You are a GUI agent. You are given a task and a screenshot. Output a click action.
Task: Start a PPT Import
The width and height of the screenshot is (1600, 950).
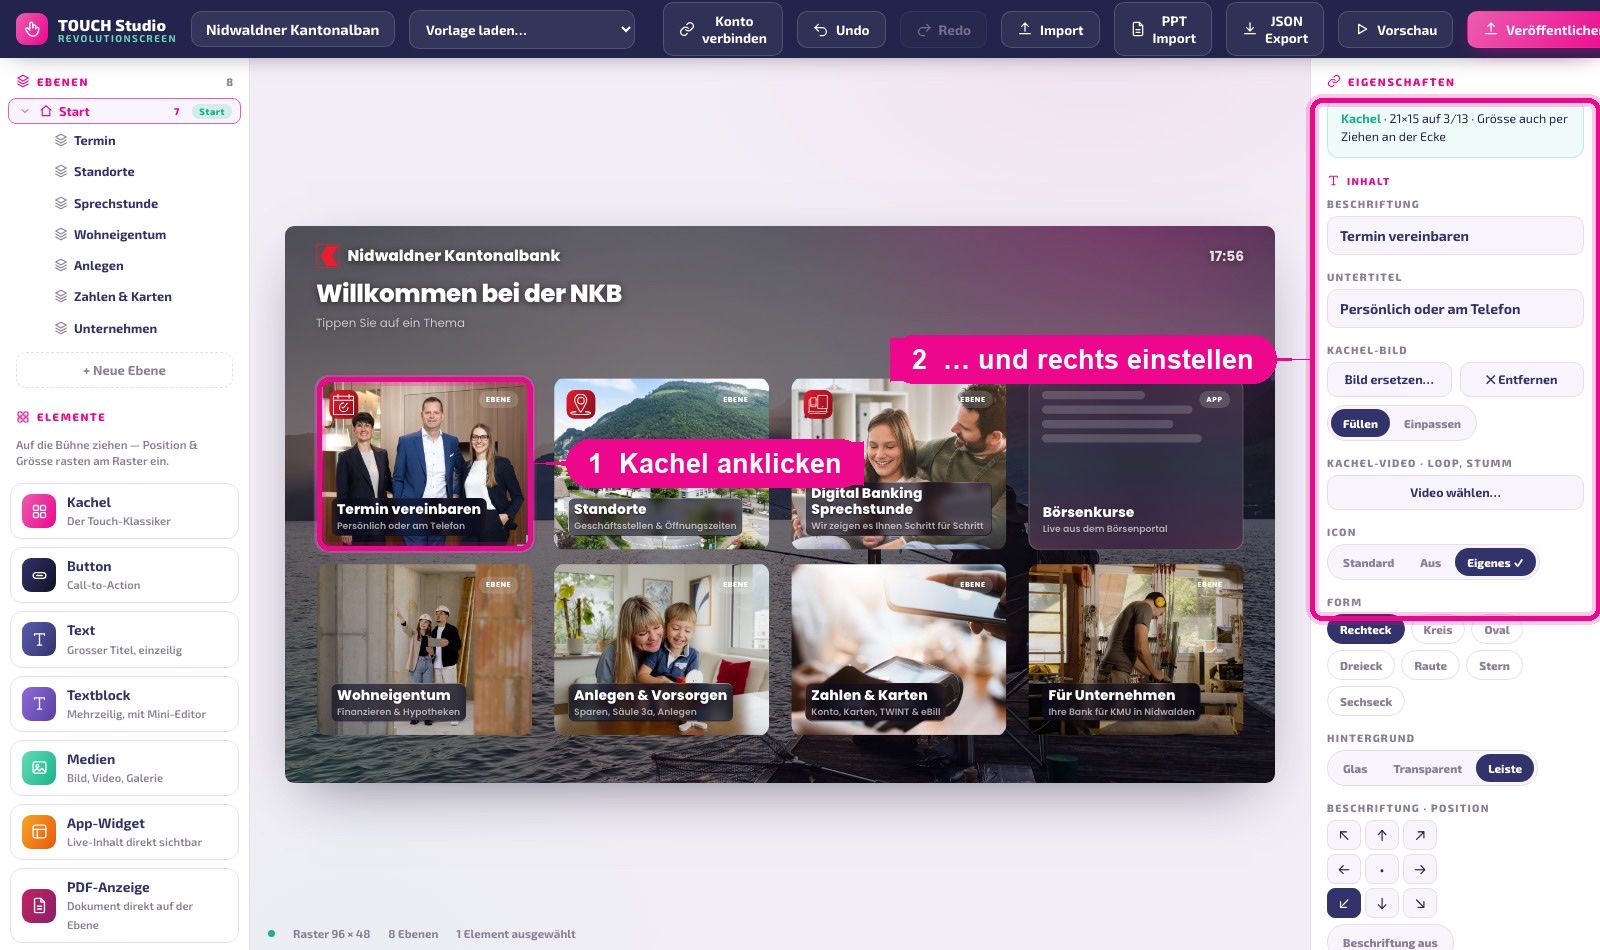point(1163,30)
